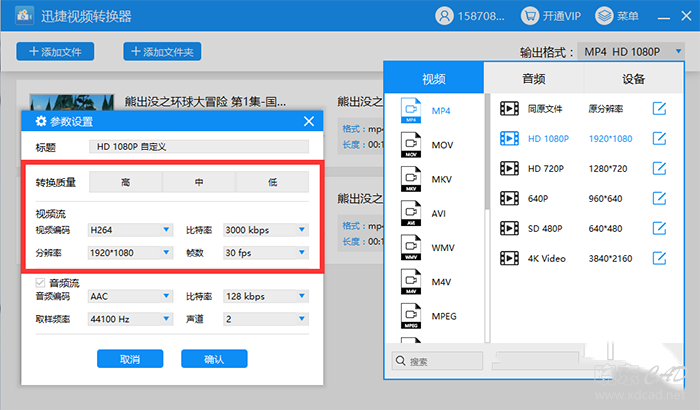This screenshot has width=700, height=410.
Task: Click the app logo in title bar
Action: tap(24, 16)
